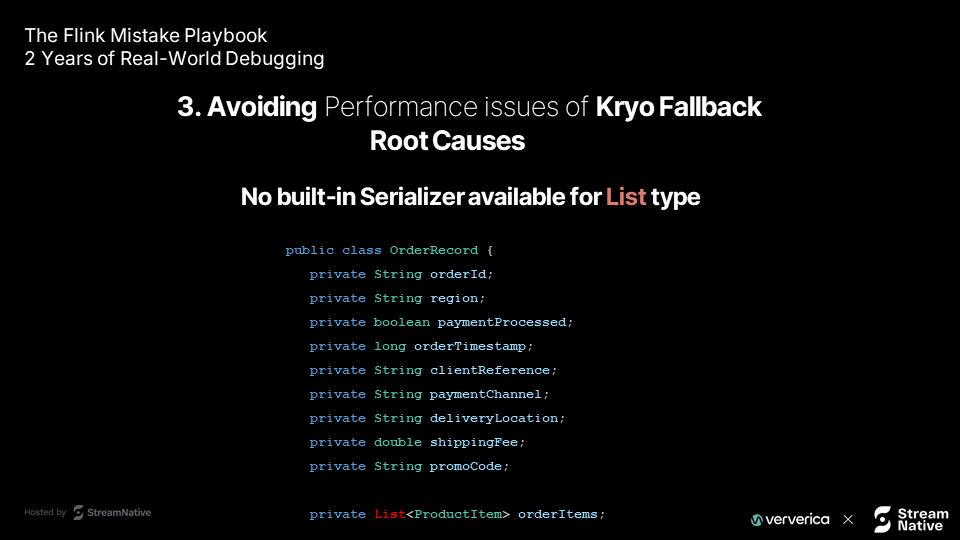
Task: Click the 'shippingFee' double field line
Action: [x=417, y=442]
